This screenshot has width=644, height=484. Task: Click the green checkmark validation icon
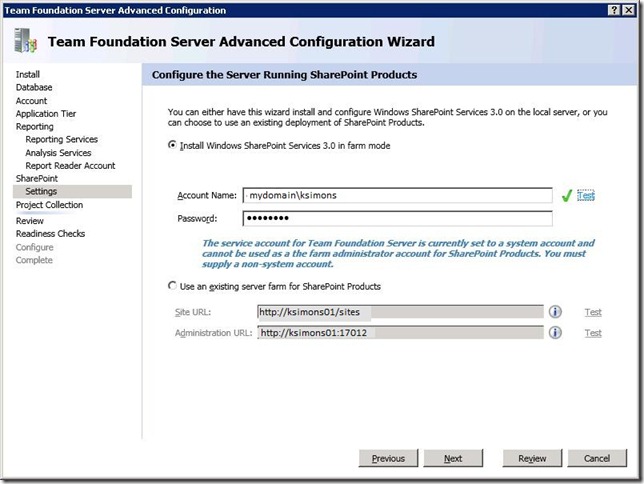pyautogui.click(x=565, y=196)
